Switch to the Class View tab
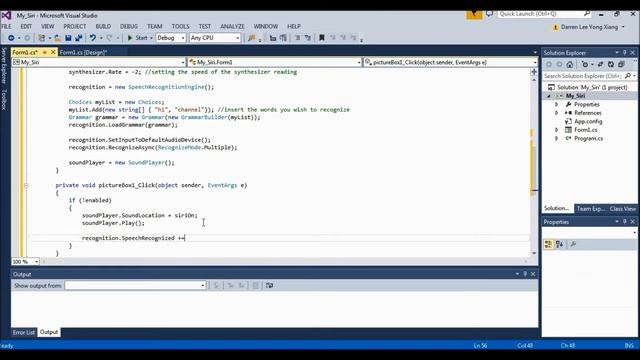 point(622,209)
